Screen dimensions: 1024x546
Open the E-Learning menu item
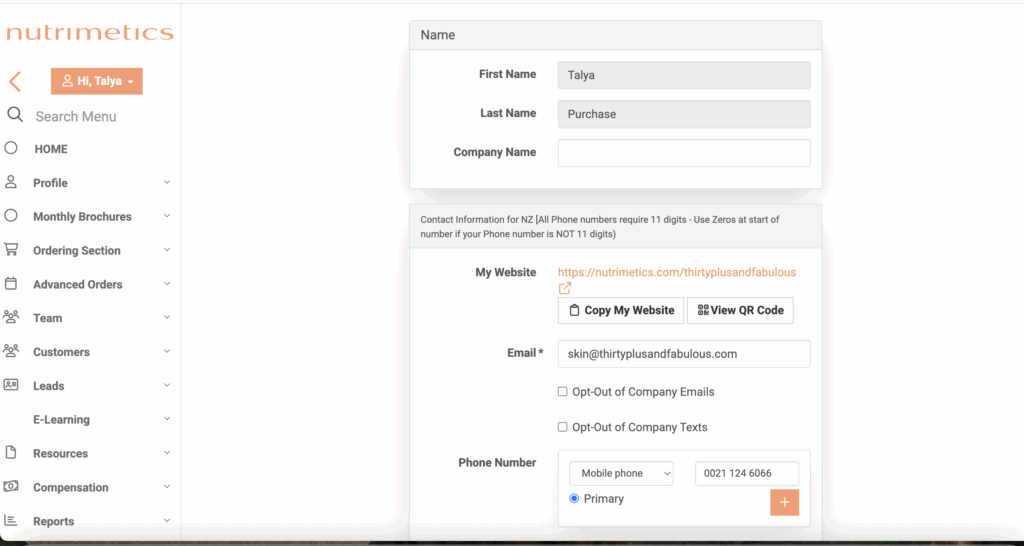[x=61, y=419]
